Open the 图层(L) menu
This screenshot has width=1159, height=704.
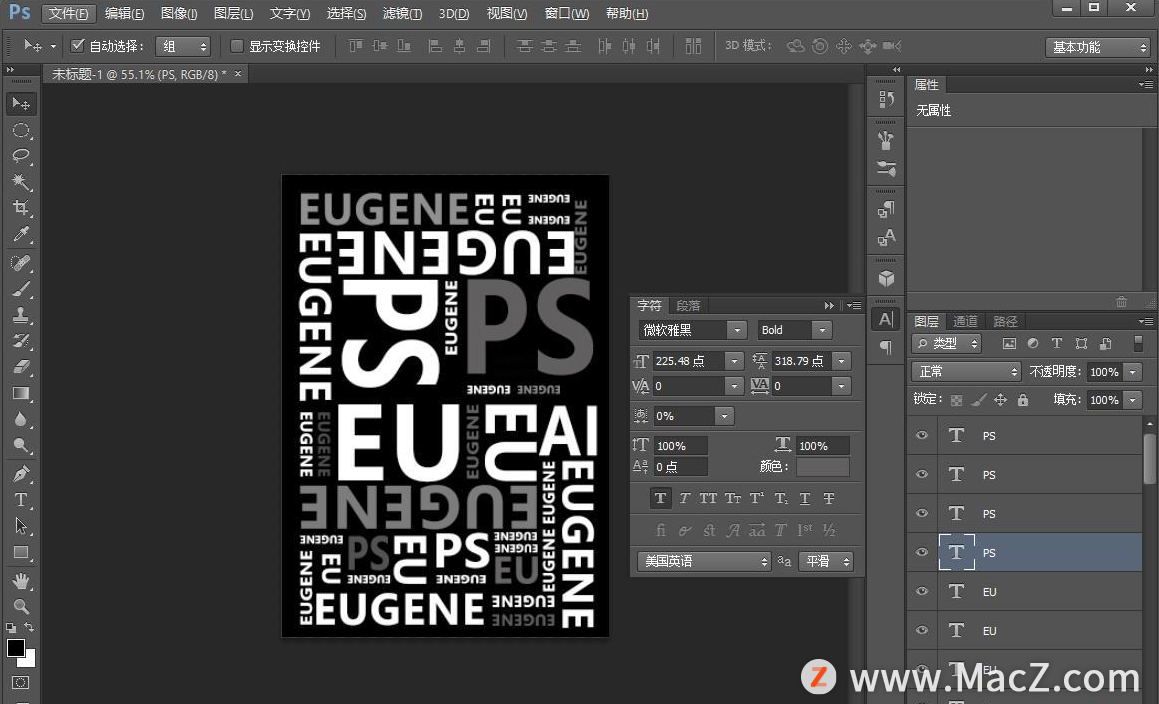234,13
